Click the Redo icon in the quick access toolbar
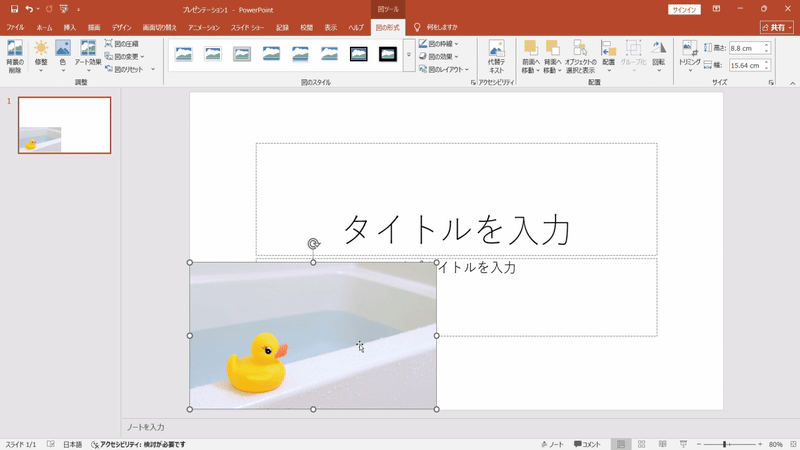Screen dimensions: 800x450 tap(49, 9)
